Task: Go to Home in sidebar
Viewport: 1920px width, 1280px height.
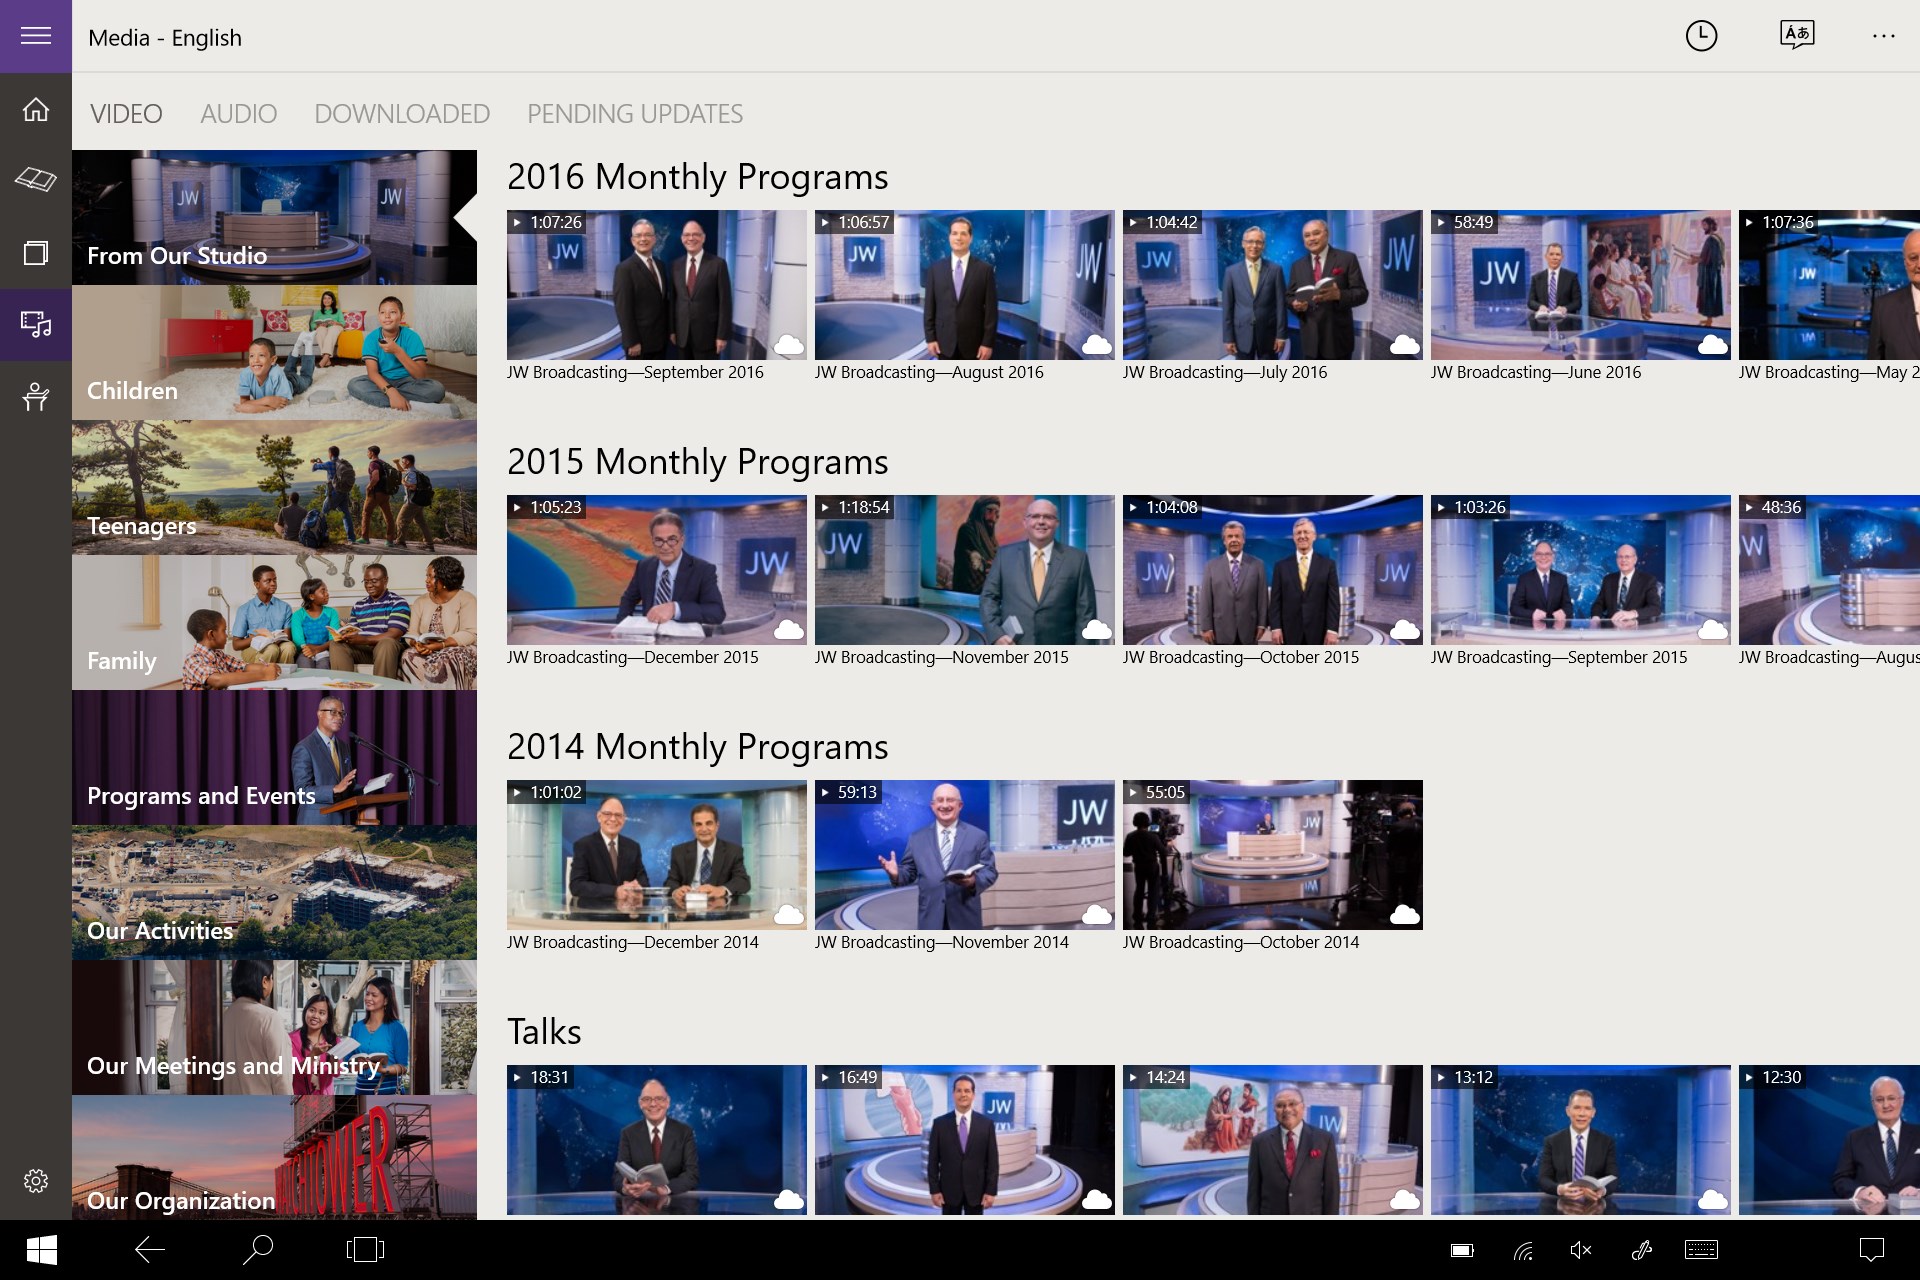Action: [36, 109]
